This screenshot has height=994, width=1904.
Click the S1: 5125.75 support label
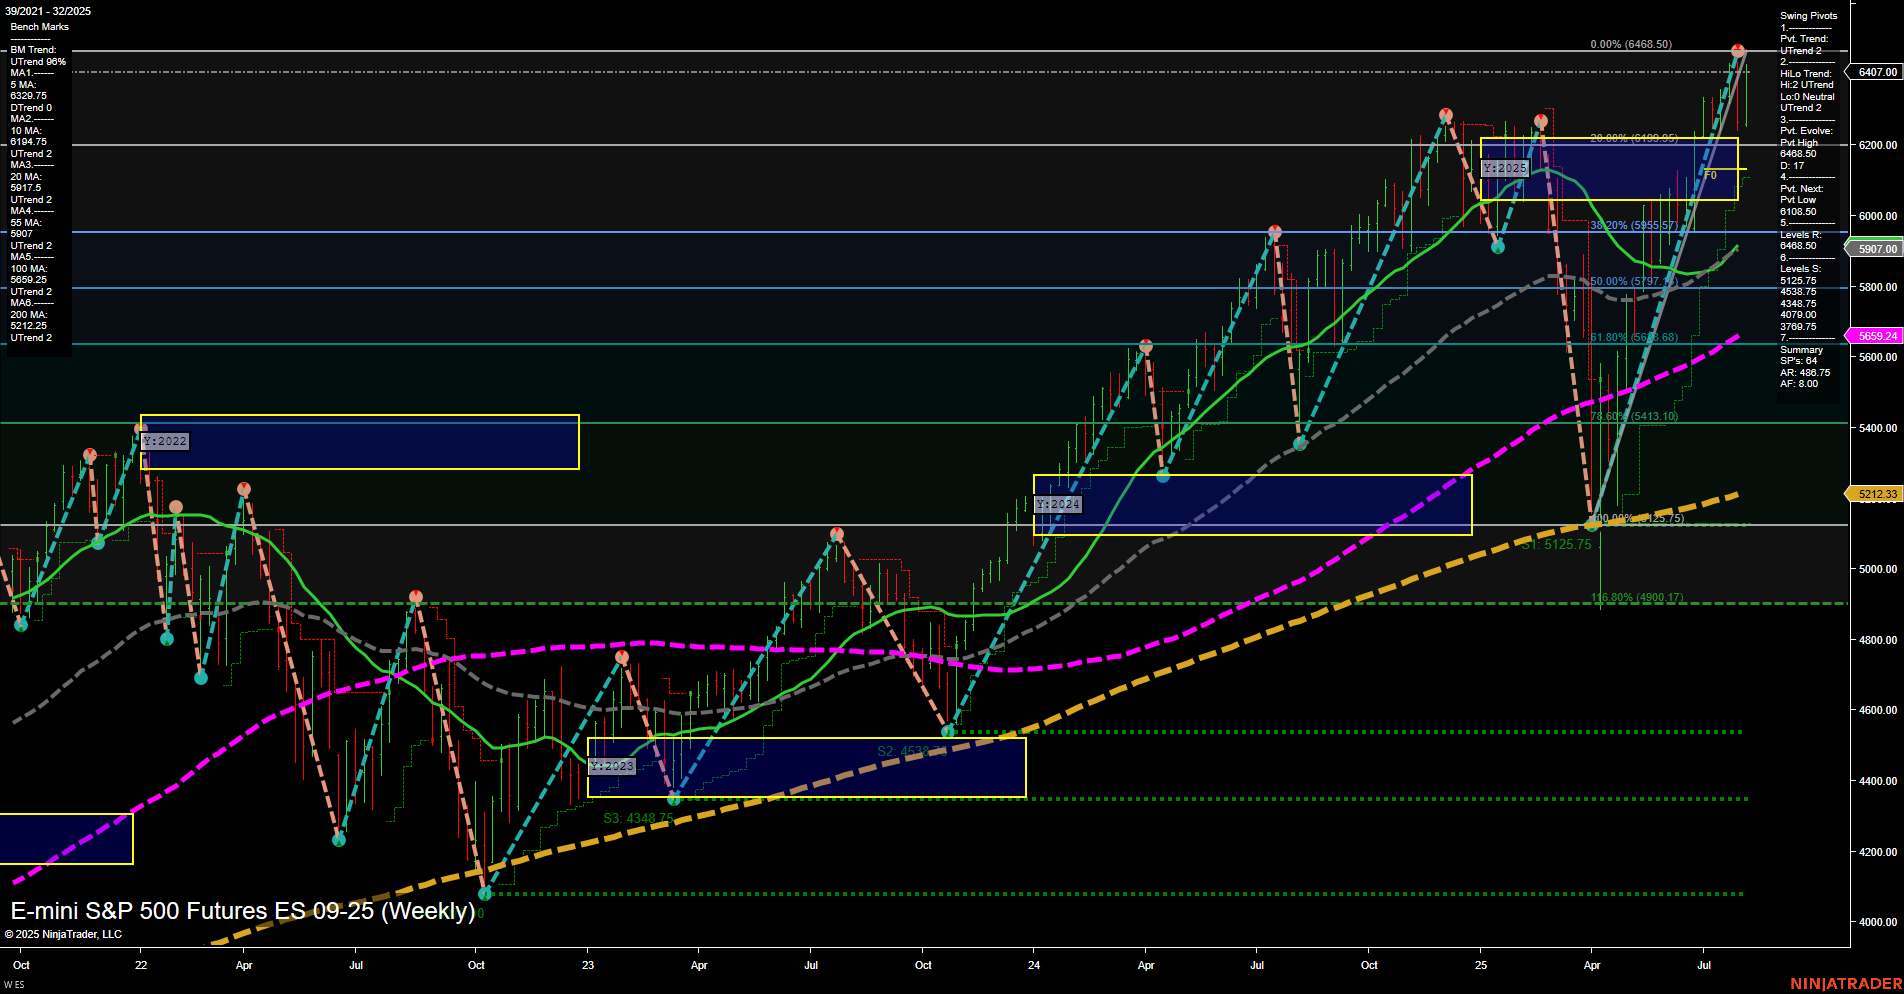(x=1556, y=545)
